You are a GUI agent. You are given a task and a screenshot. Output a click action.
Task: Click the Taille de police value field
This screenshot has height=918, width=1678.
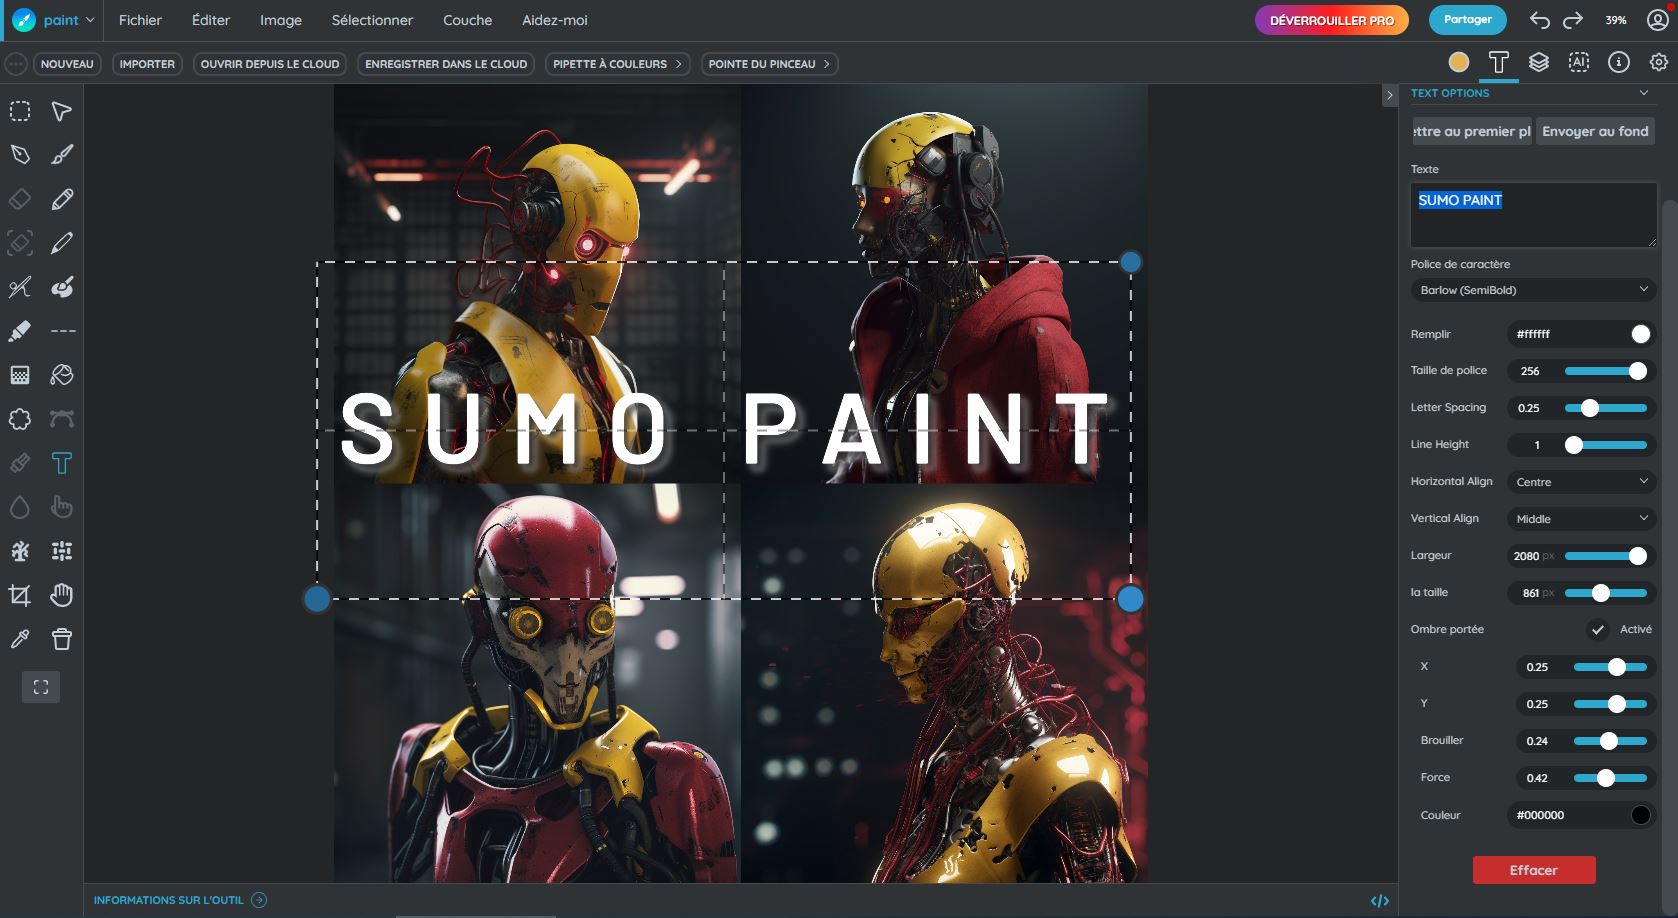[x=1531, y=371]
